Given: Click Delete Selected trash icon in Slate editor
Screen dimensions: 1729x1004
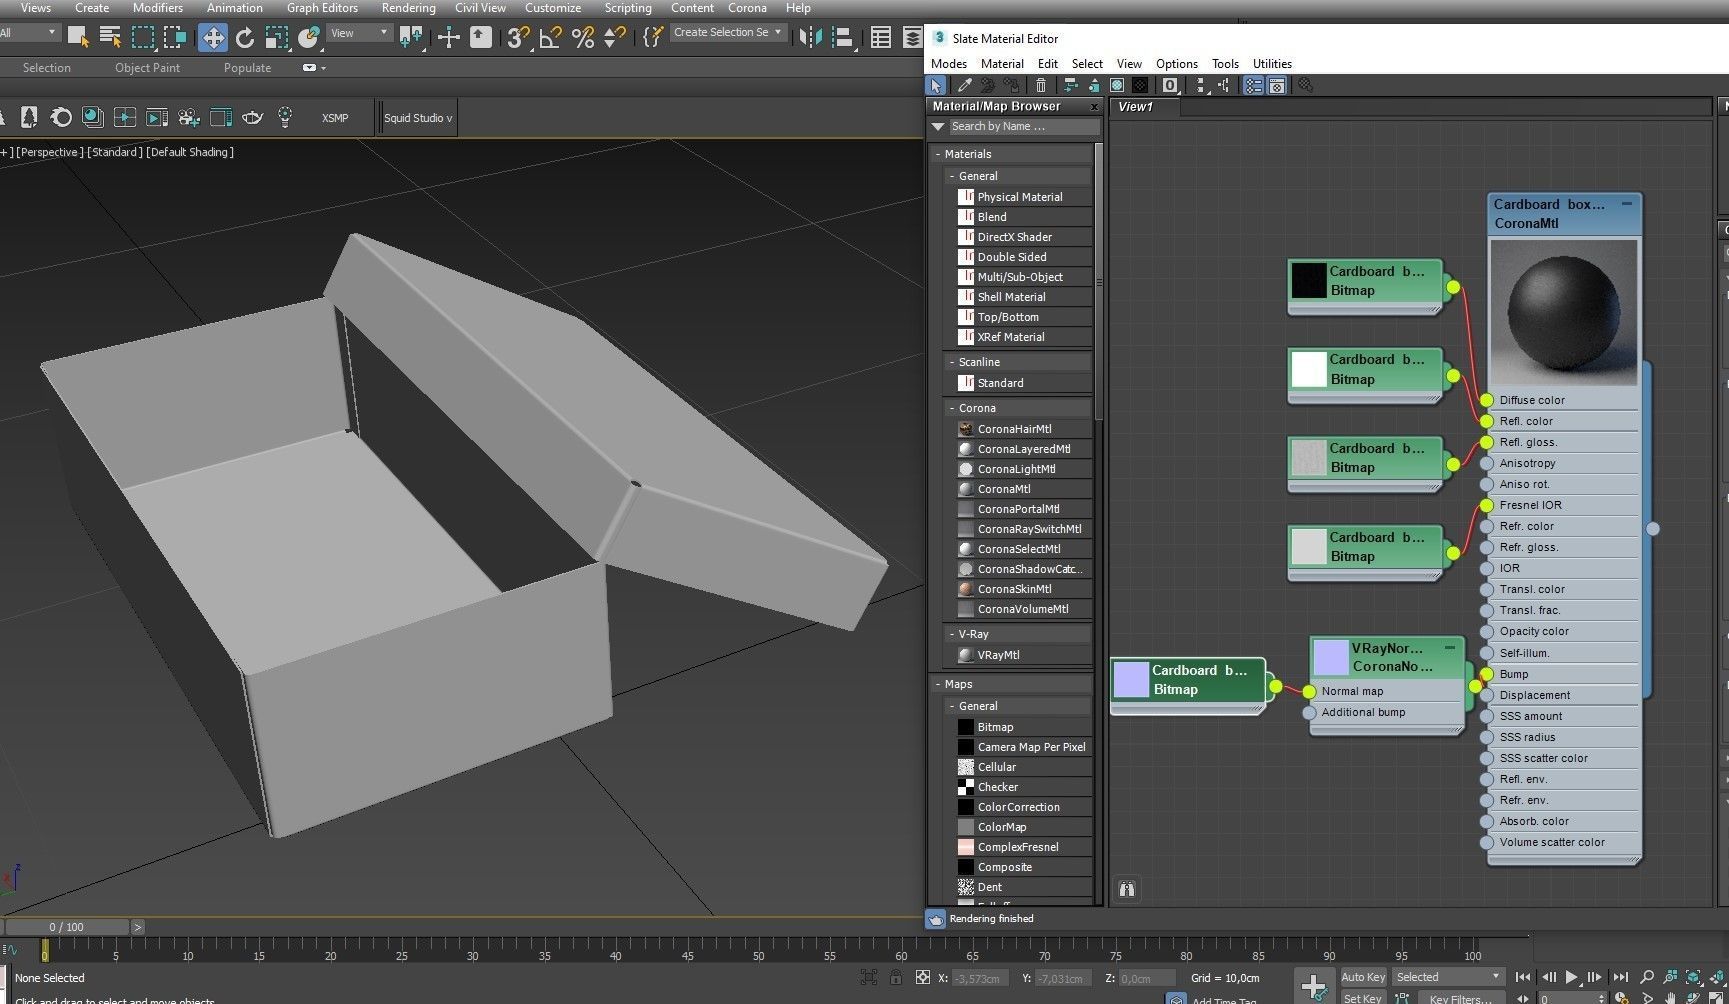Looking at the screenshot, I should (1041, 86).
